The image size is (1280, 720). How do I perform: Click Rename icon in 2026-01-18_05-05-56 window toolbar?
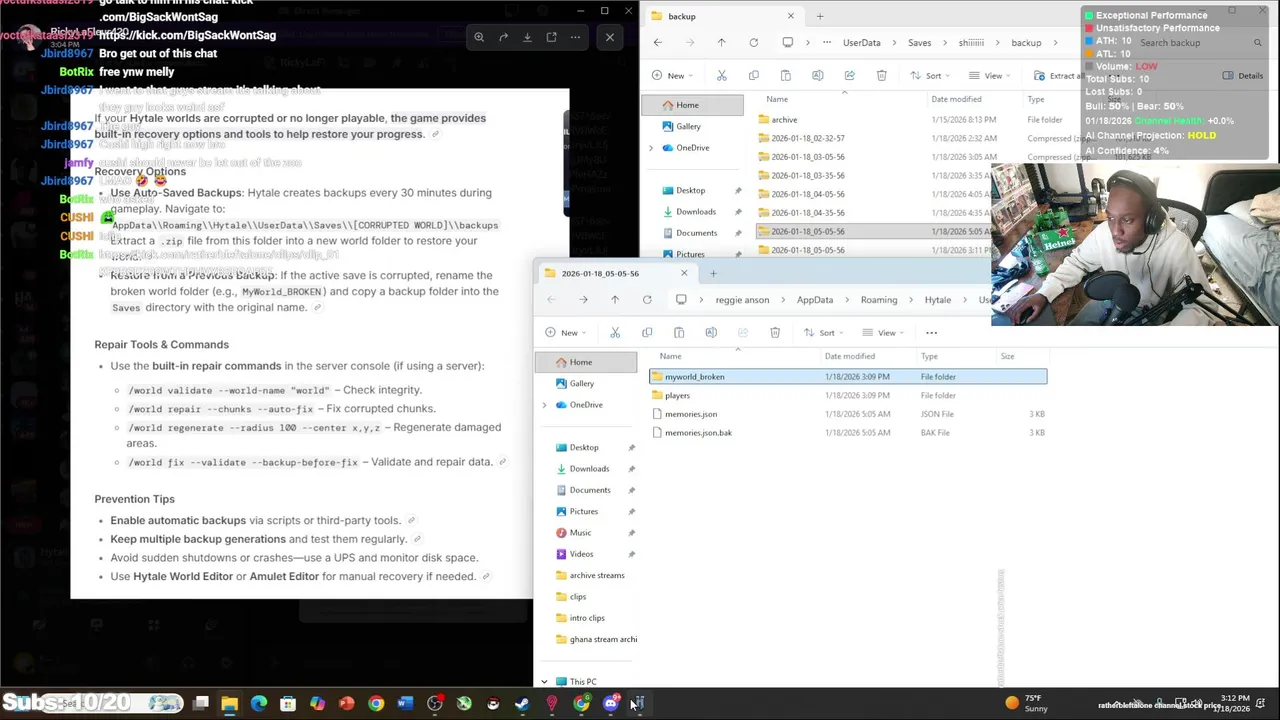coord(711,332)
